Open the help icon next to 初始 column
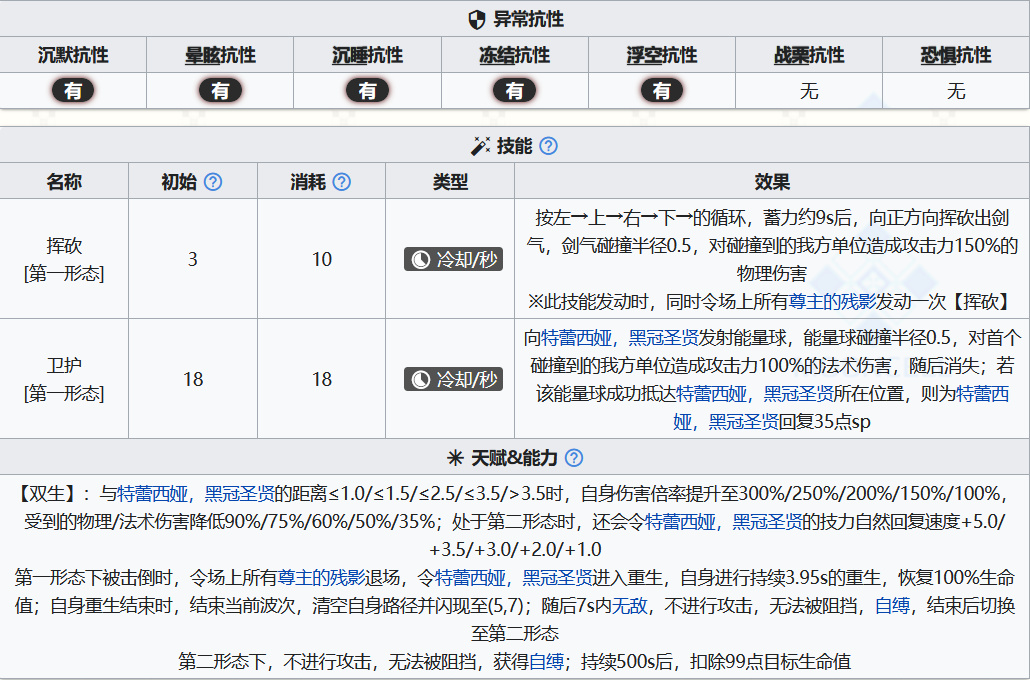The height and width of the screenshot is (680, 1030). coord(213,181)
